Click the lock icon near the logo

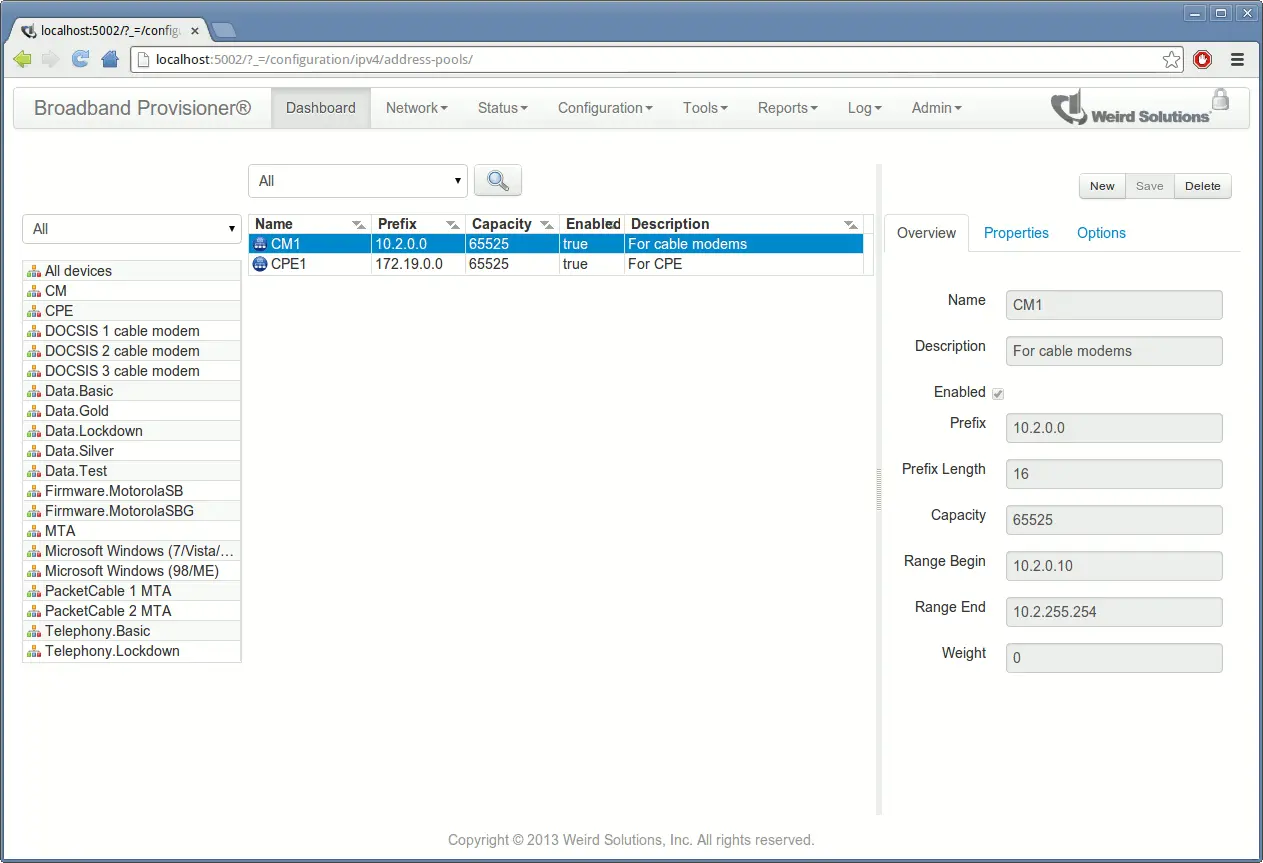pyautogui.click(x=1221, y=99)
